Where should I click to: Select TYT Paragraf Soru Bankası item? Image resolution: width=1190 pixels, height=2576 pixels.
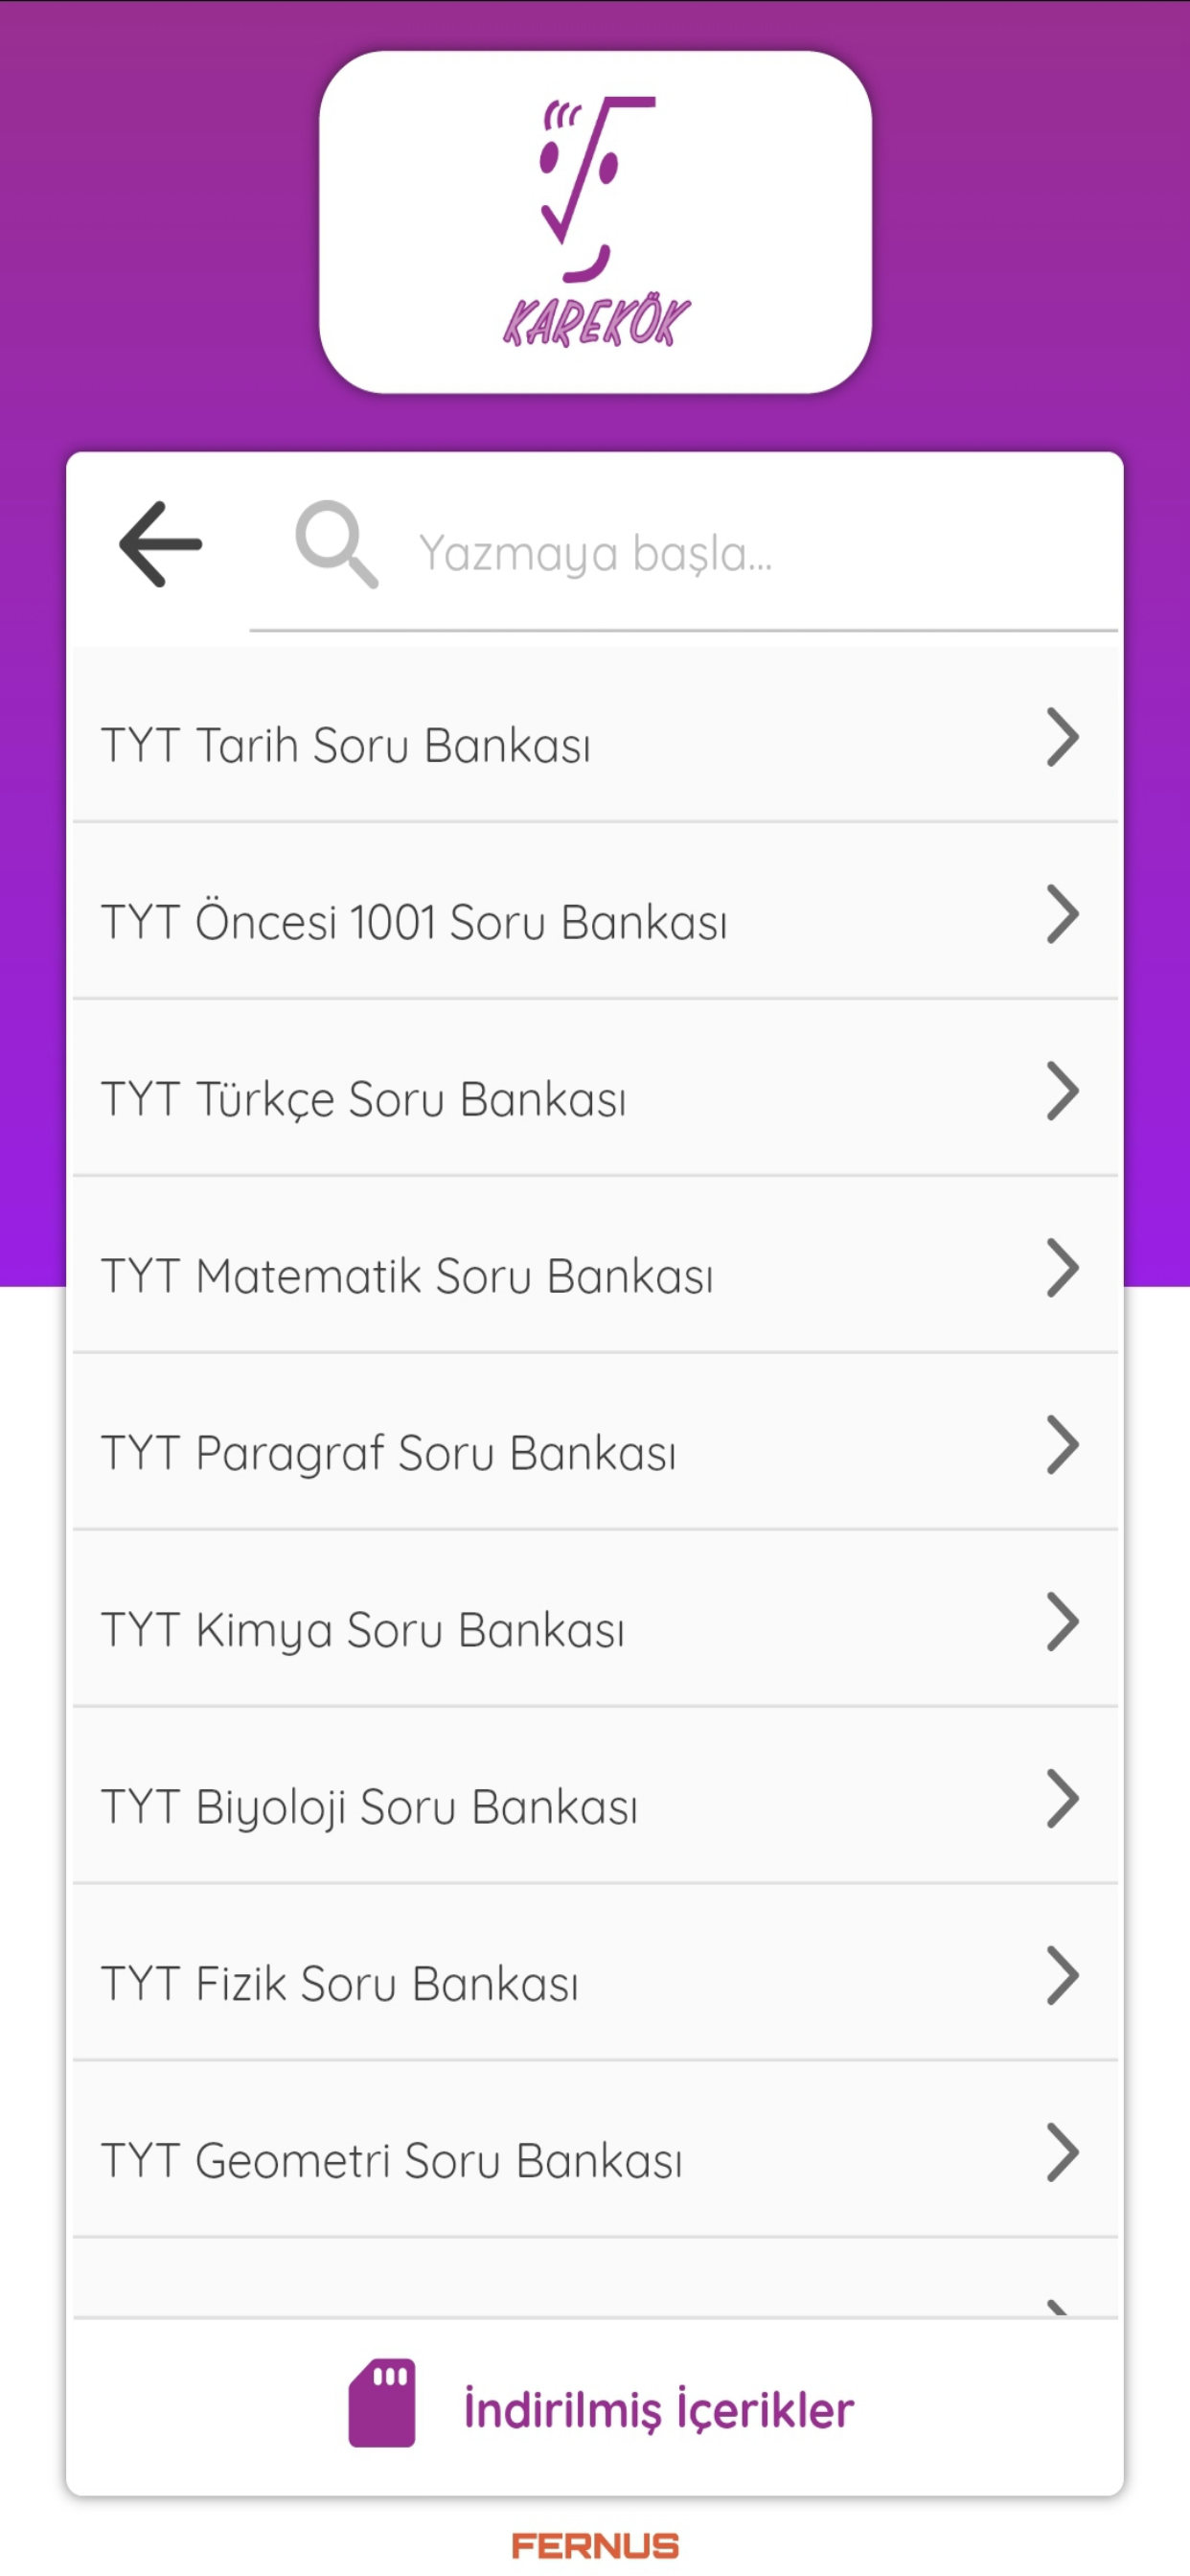pos(390,1452)
